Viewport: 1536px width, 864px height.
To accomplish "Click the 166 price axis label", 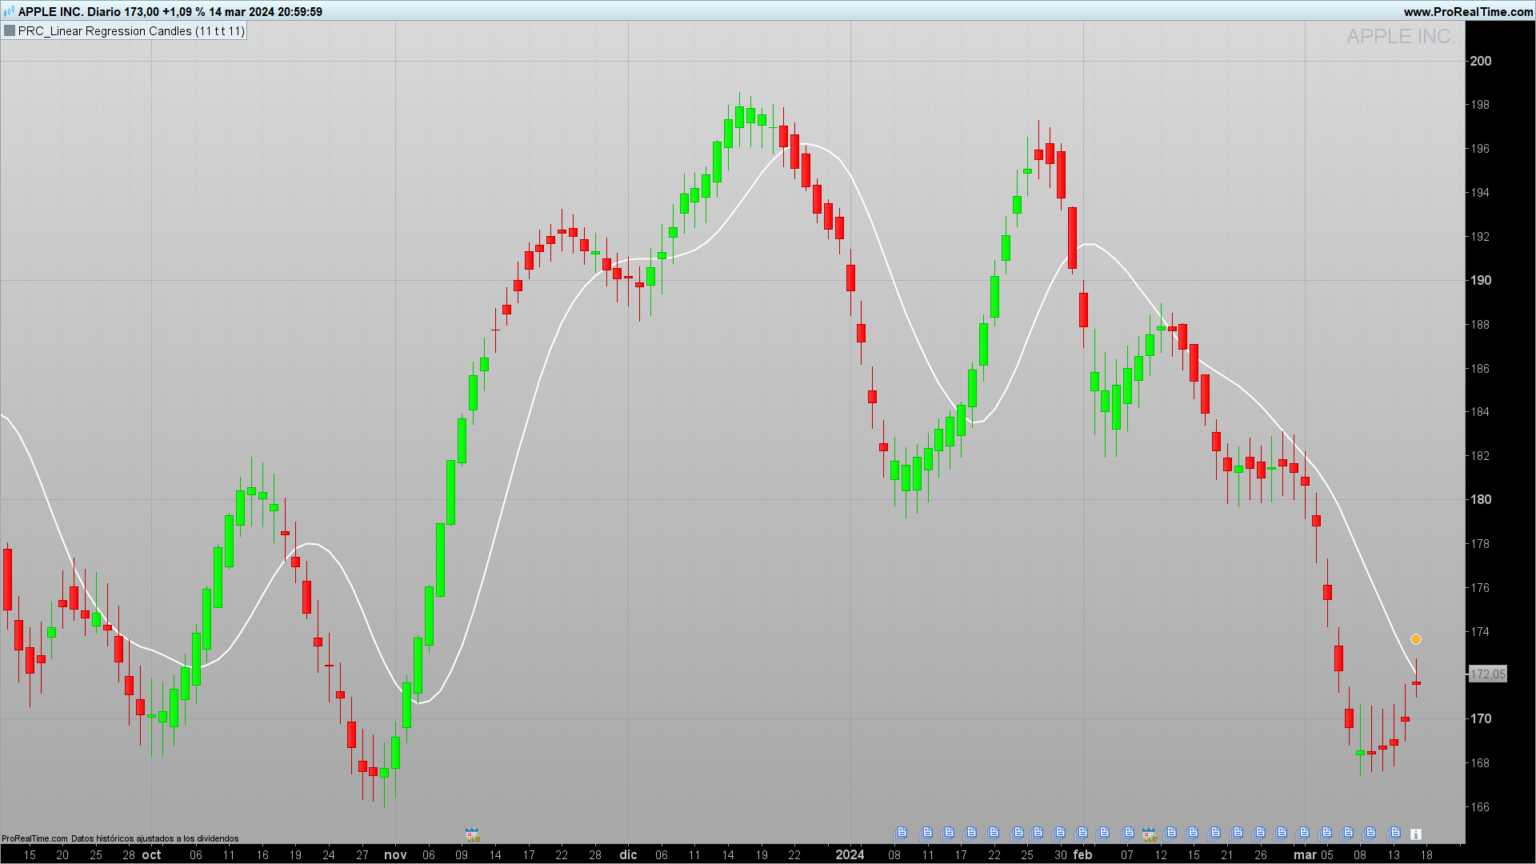I will pos(1480,807).
